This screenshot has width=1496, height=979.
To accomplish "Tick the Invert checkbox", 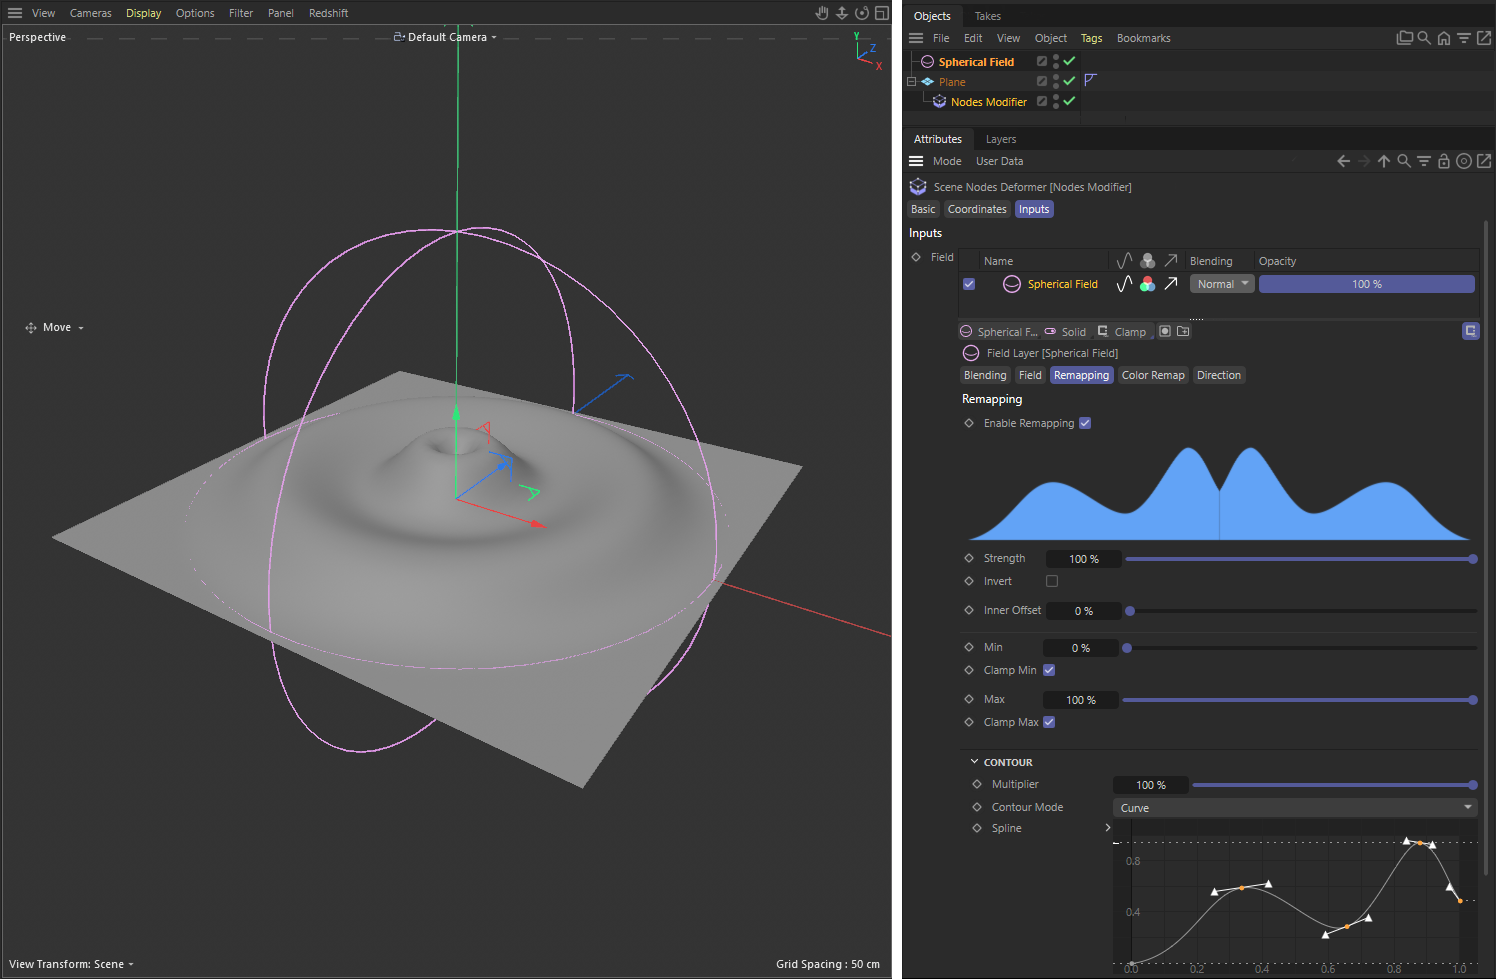I will [x=1052, y=581].
